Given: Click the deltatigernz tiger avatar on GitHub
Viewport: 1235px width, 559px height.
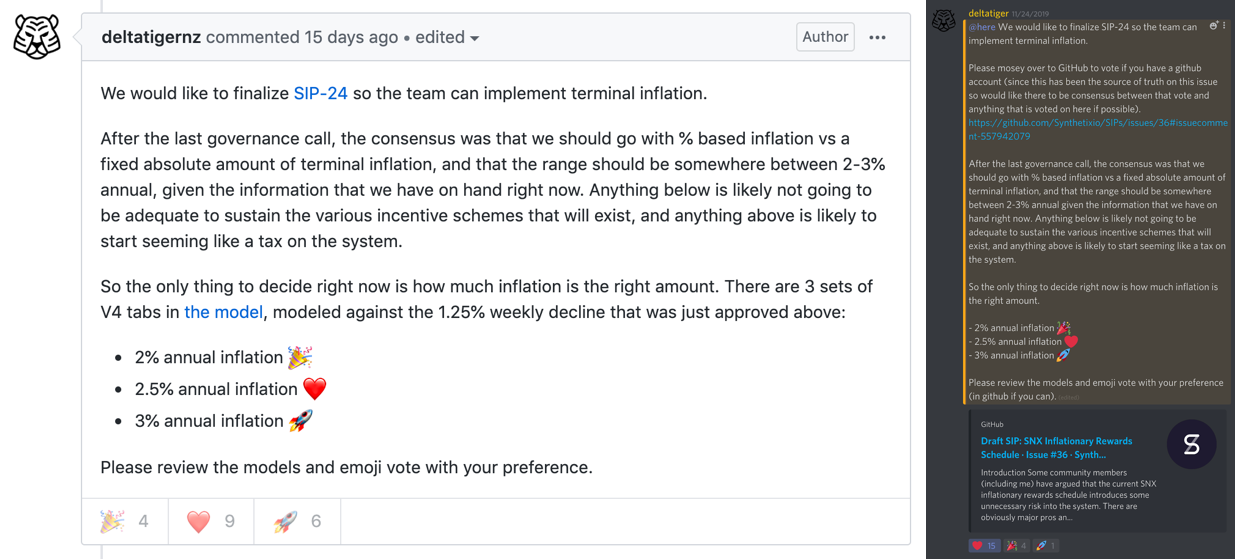Looking at the screenshot, I should (37, 37).
